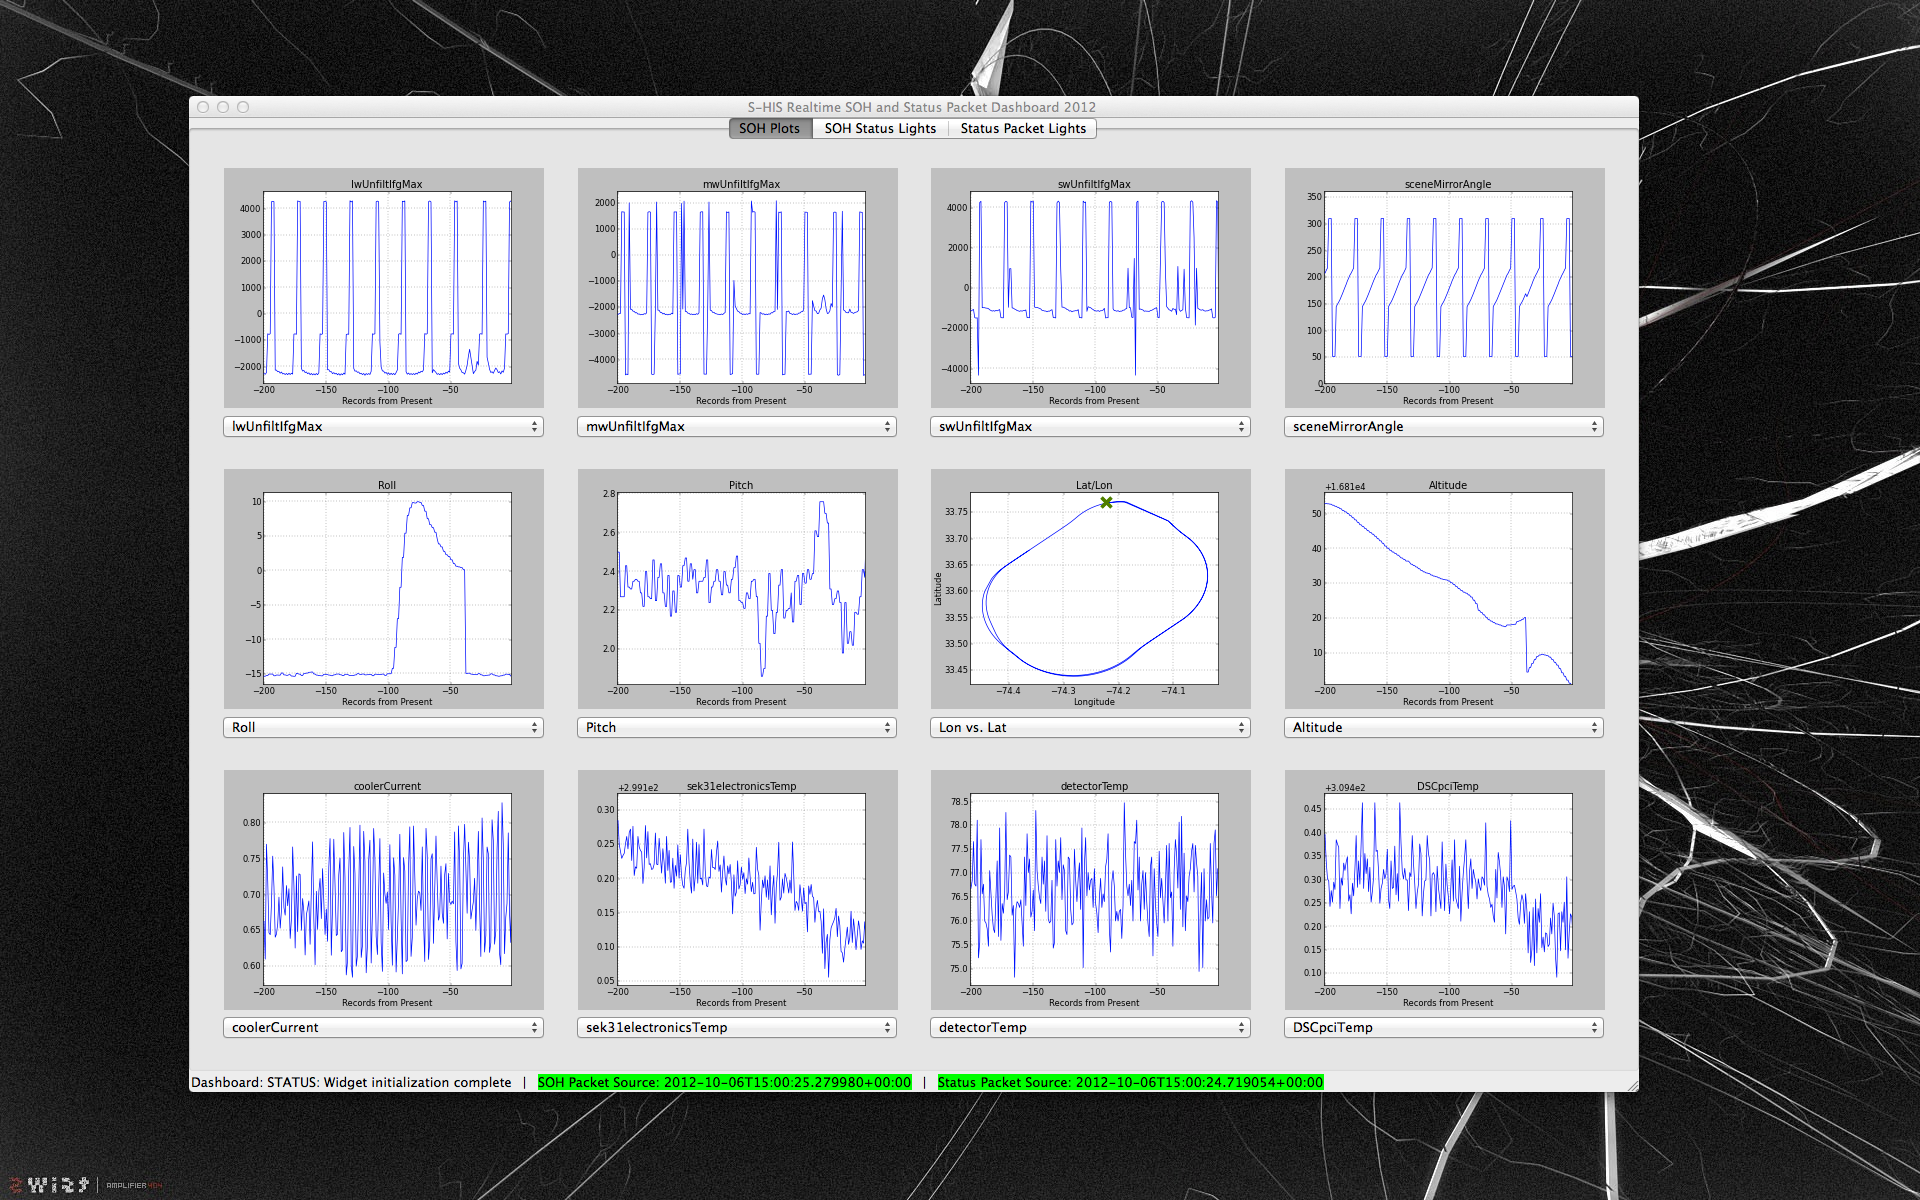
Task: Click the green Status Packet Source timestamp
Action: [x=1130, y=1082]
